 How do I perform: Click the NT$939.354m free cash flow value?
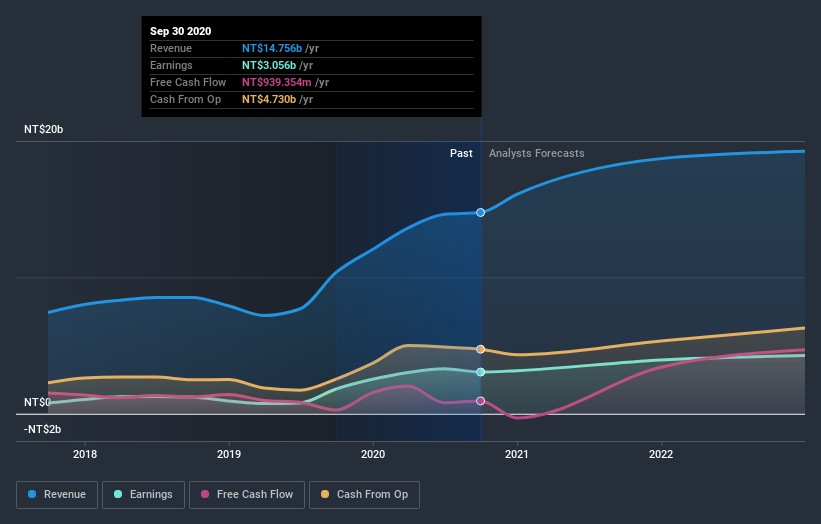[276, 82]
